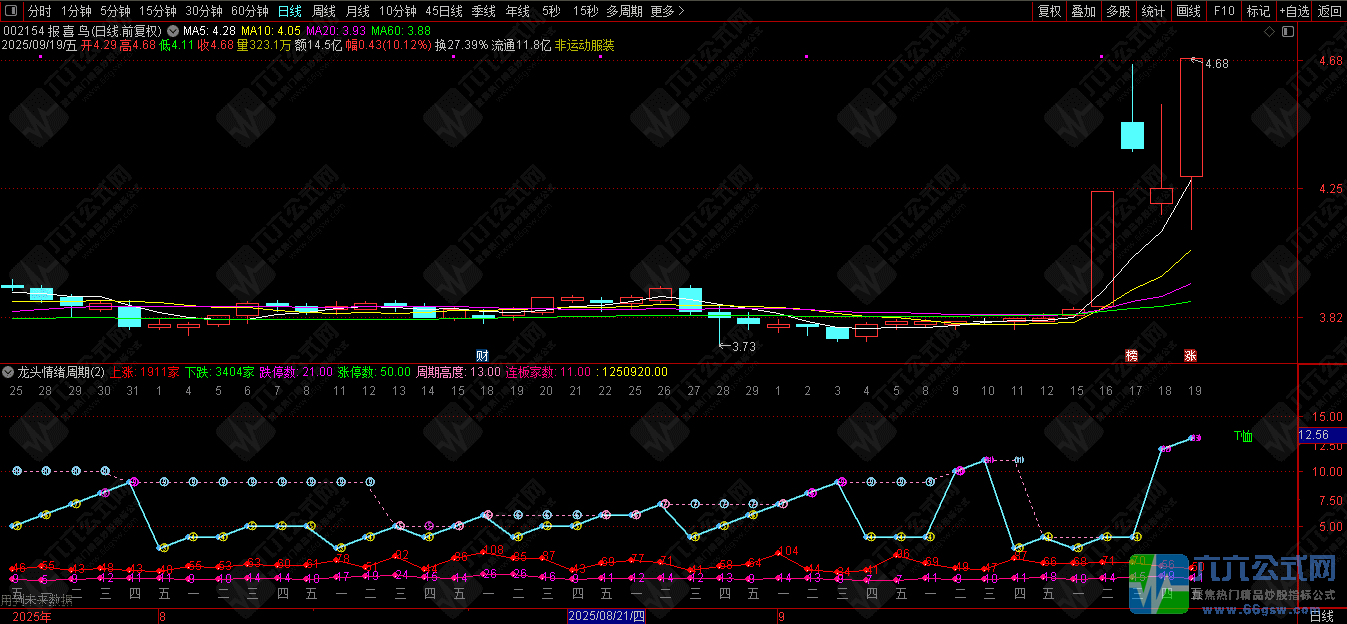Open 画线 drawing tools
Image resolution: width=1347 pixels, height=624 pixels.
click(1189, 11)
